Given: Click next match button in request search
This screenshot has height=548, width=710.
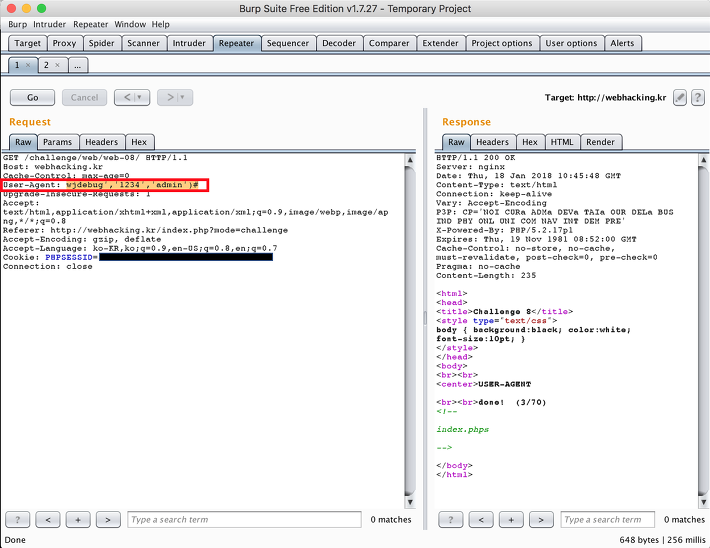Looking at the screenshot, I should pos(108,519).
